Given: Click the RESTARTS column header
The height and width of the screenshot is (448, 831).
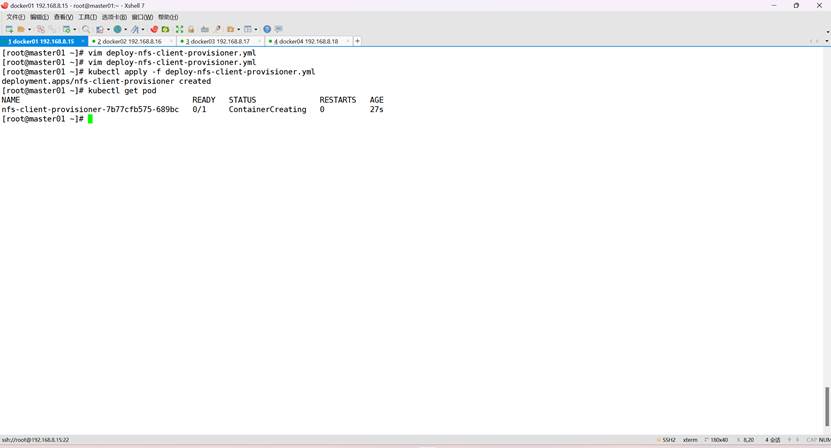Looking at the screenshot, I should (x=338, y=100).
